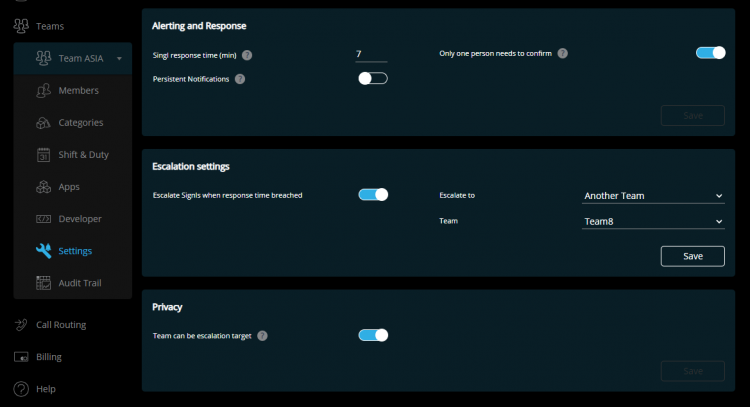Image resolution: width=750 pixels, height=407 pixels.
Task: Click the Members sidebar icon
Action: click(x=43, y=90)
